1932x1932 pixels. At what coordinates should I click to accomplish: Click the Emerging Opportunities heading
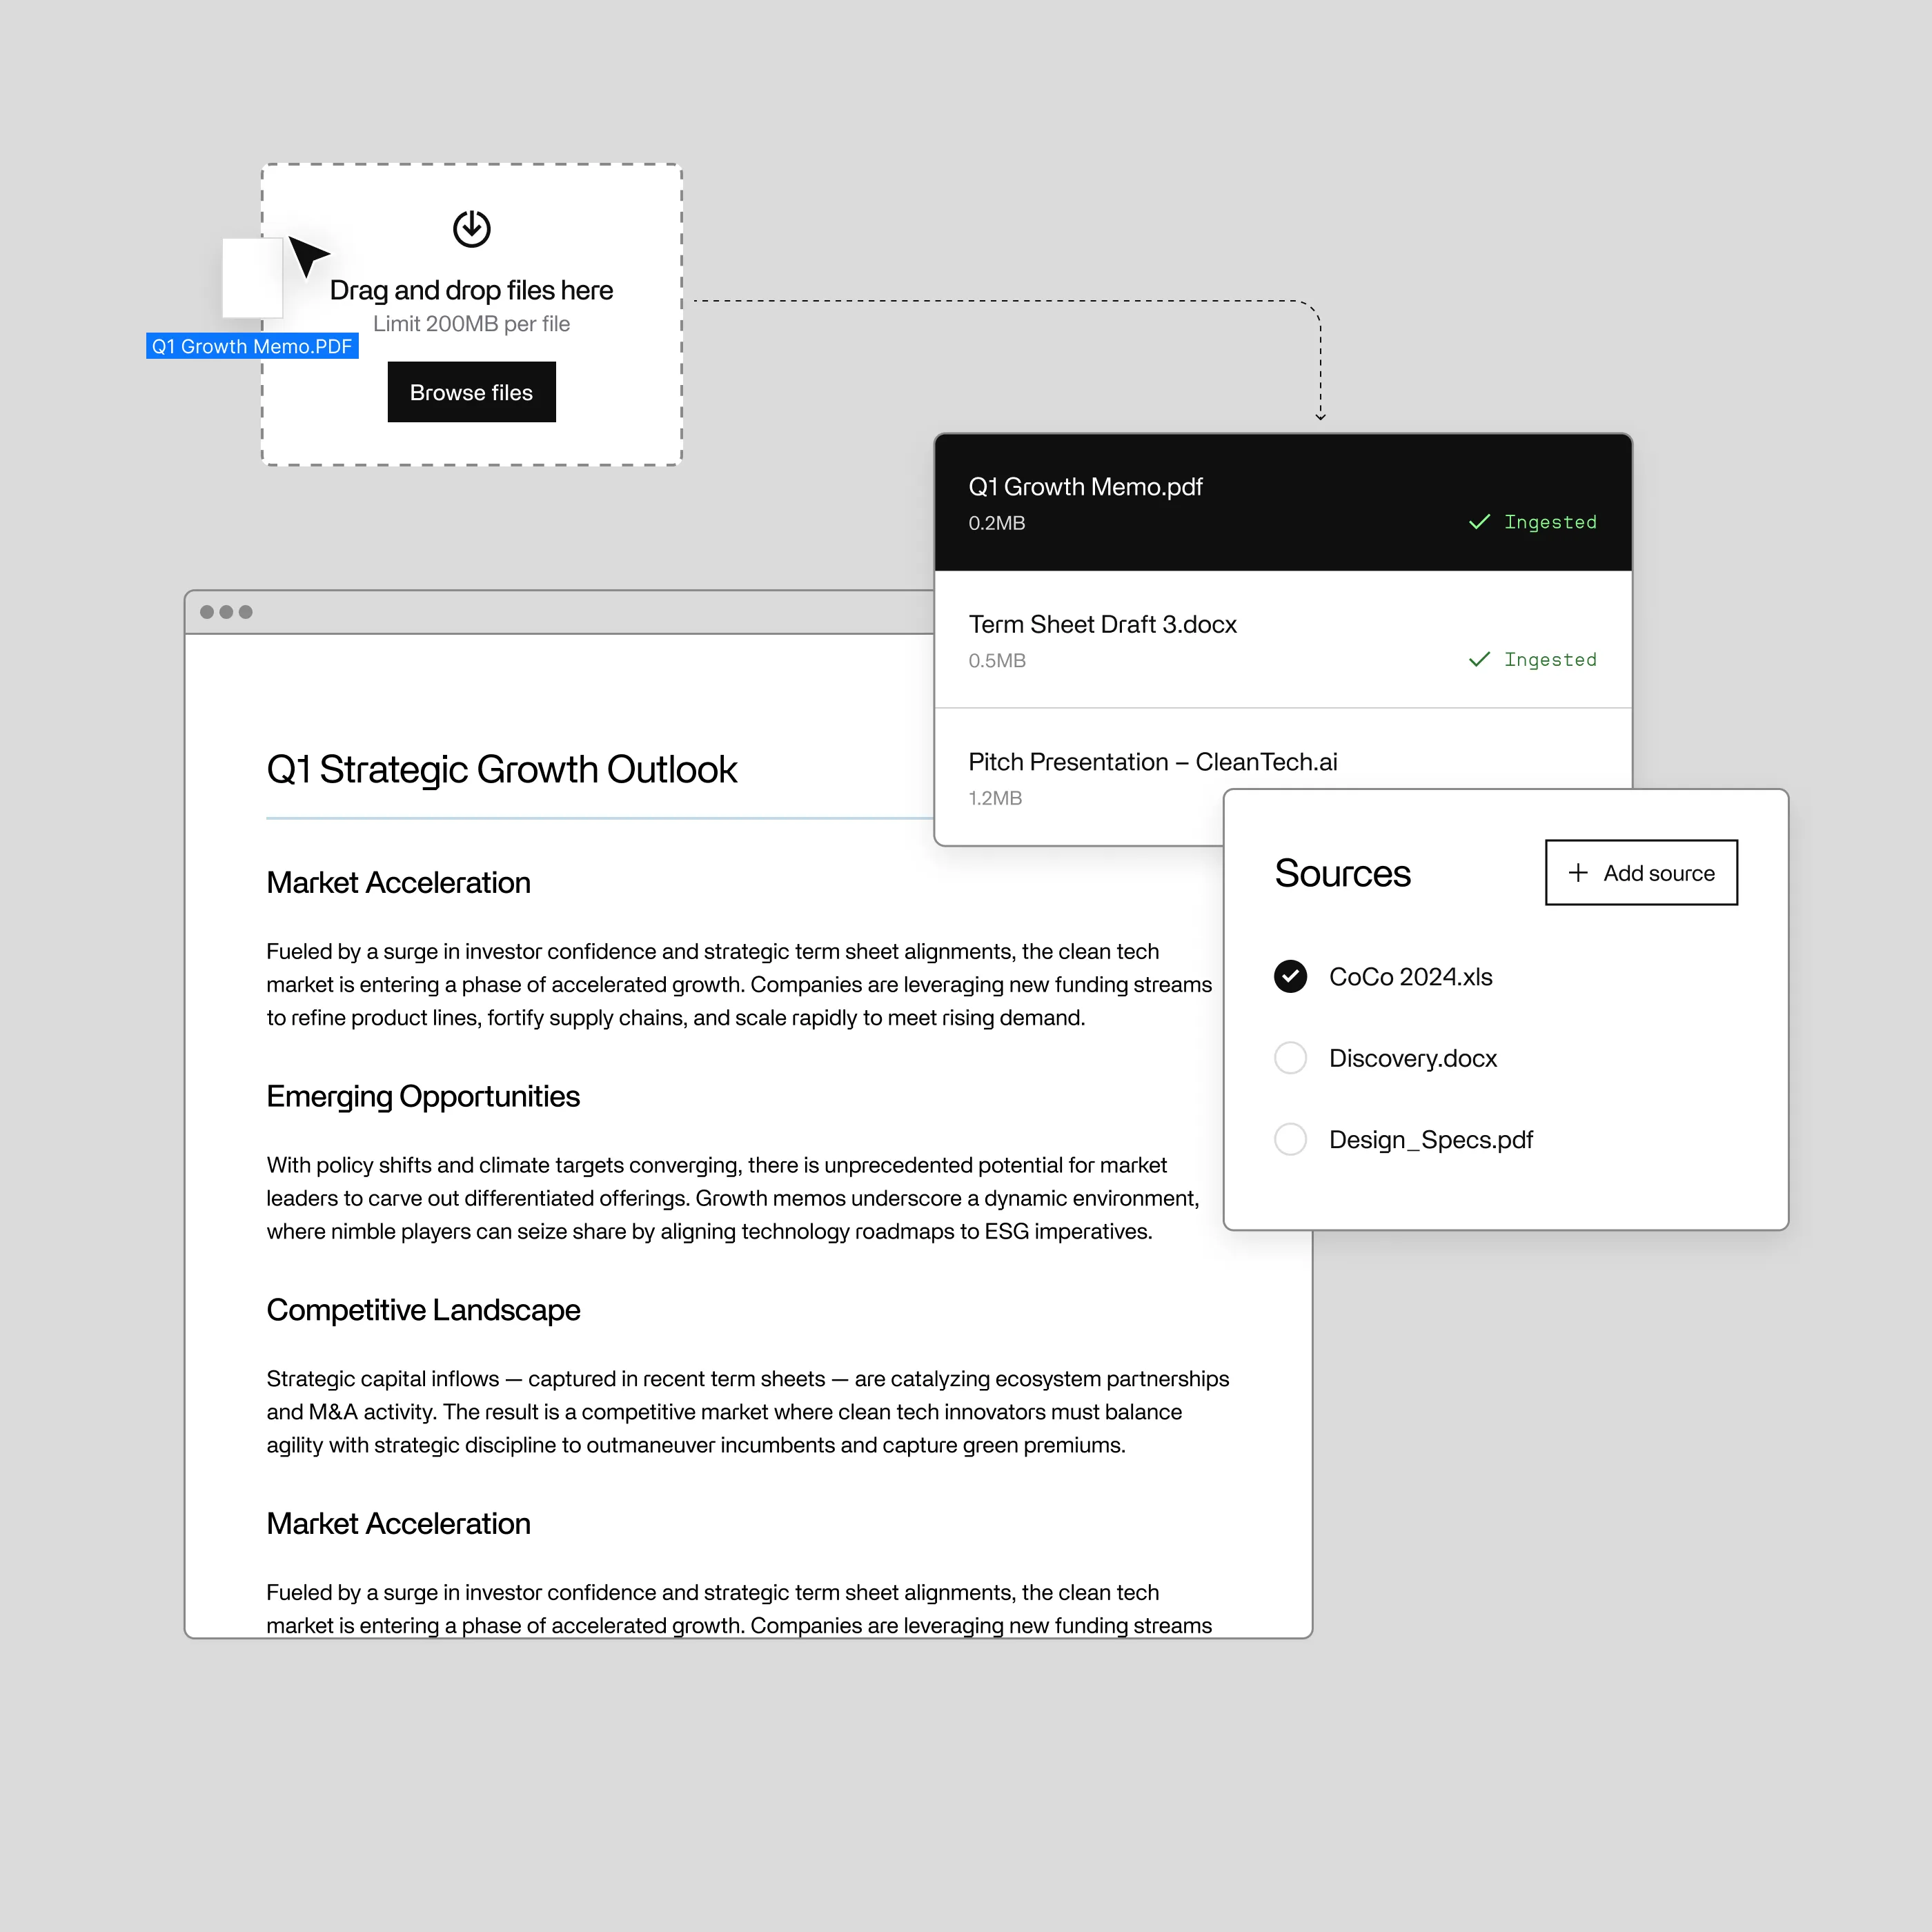[423, 1096]
